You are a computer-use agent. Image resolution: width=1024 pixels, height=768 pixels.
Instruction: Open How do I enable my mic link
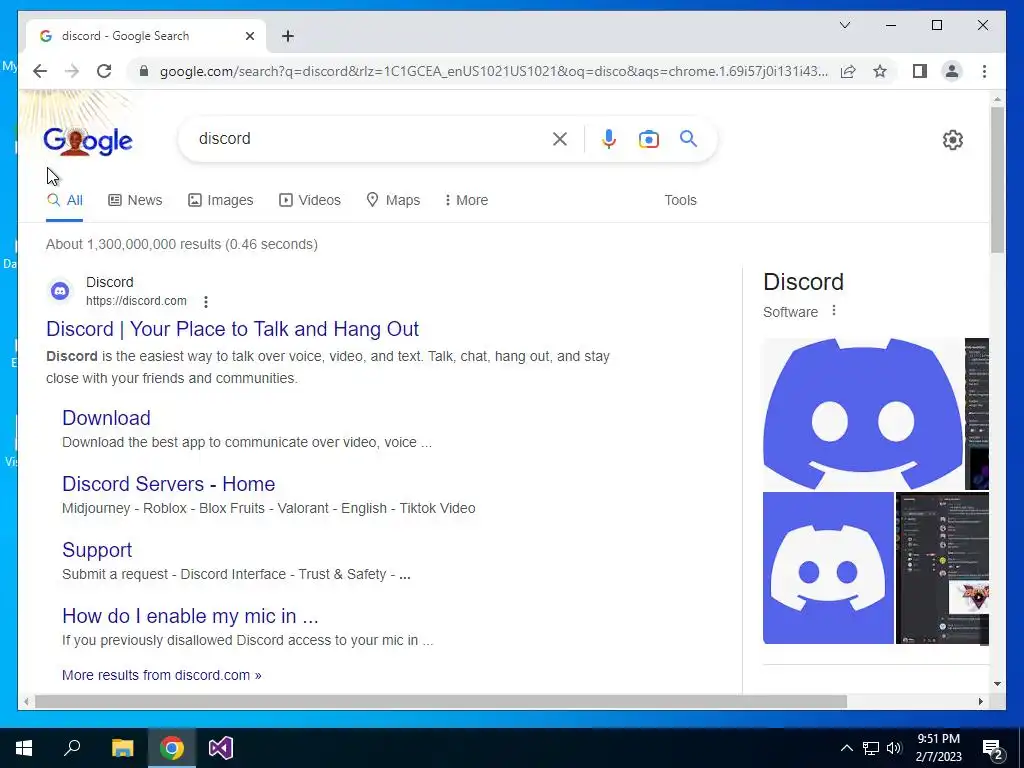pyautogui.click(x=190, y=616)
